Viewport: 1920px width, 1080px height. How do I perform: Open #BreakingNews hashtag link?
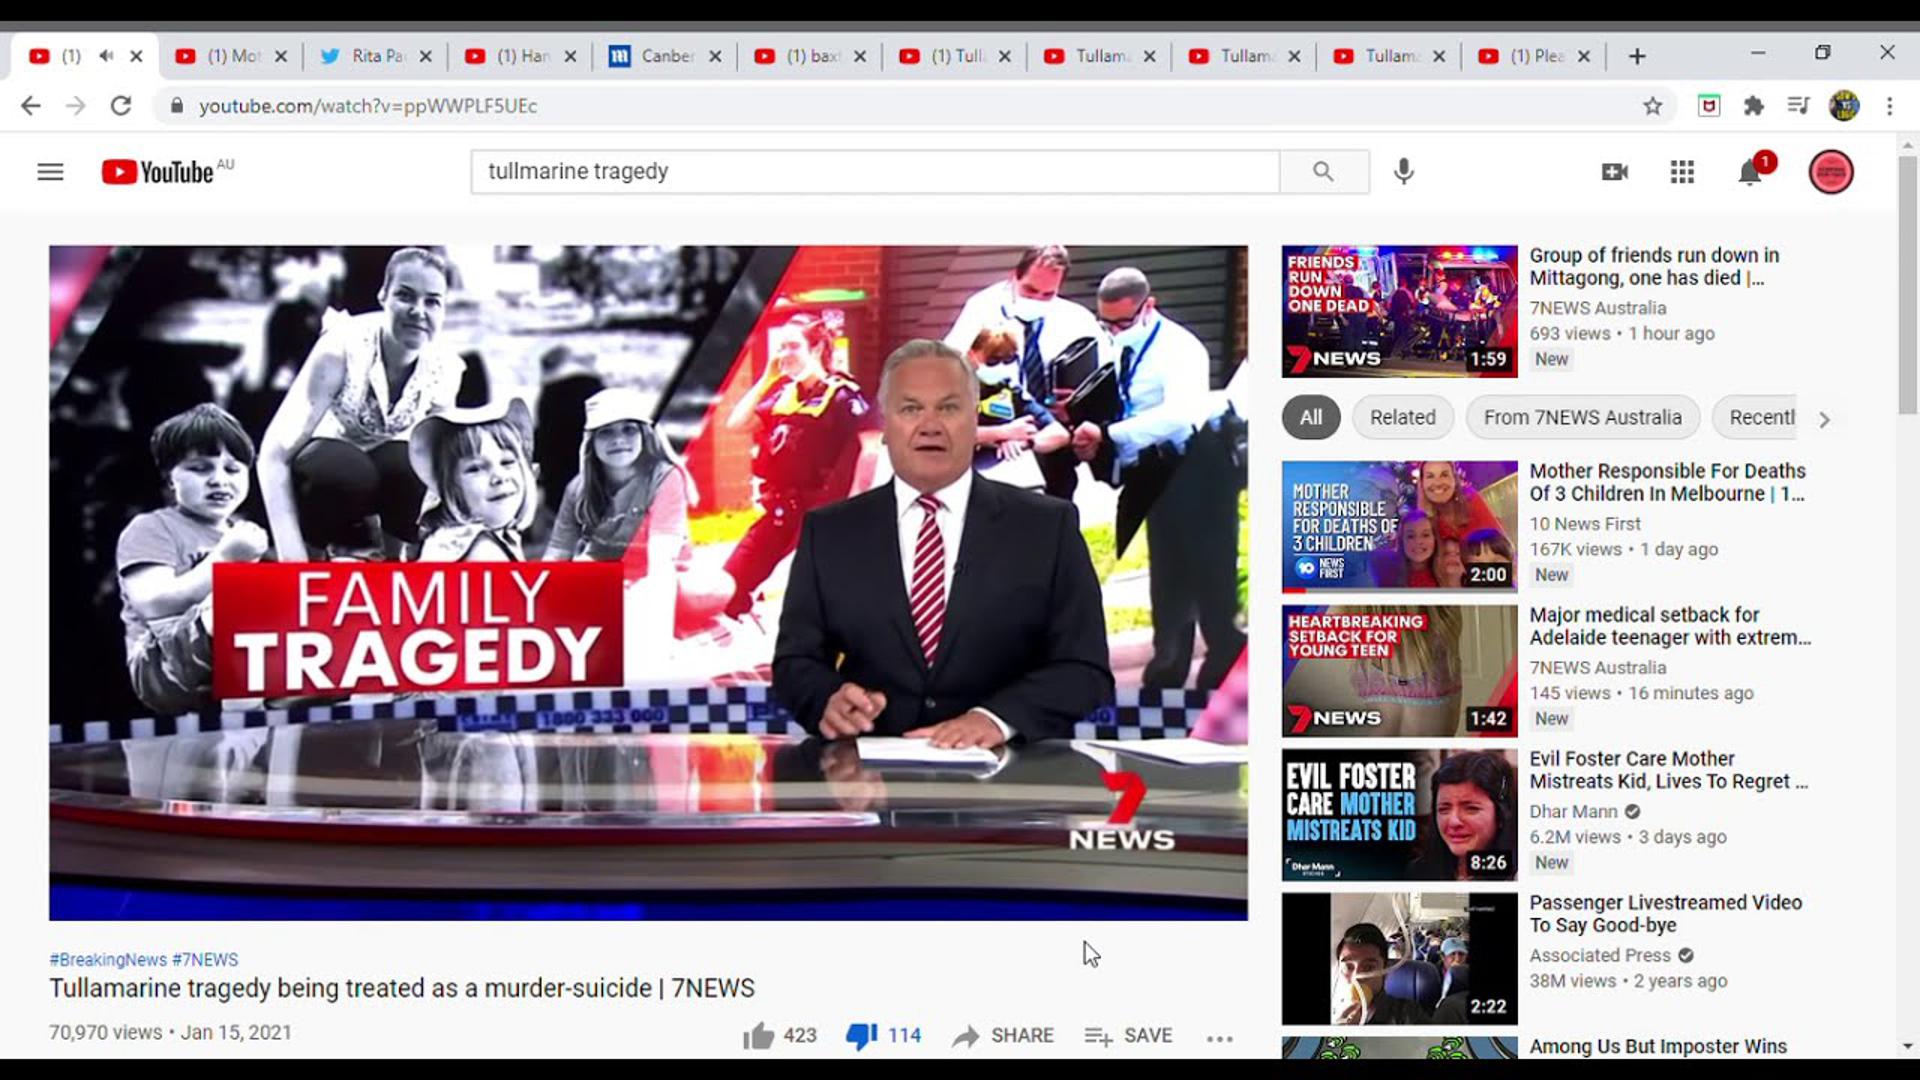coord(108,960)
